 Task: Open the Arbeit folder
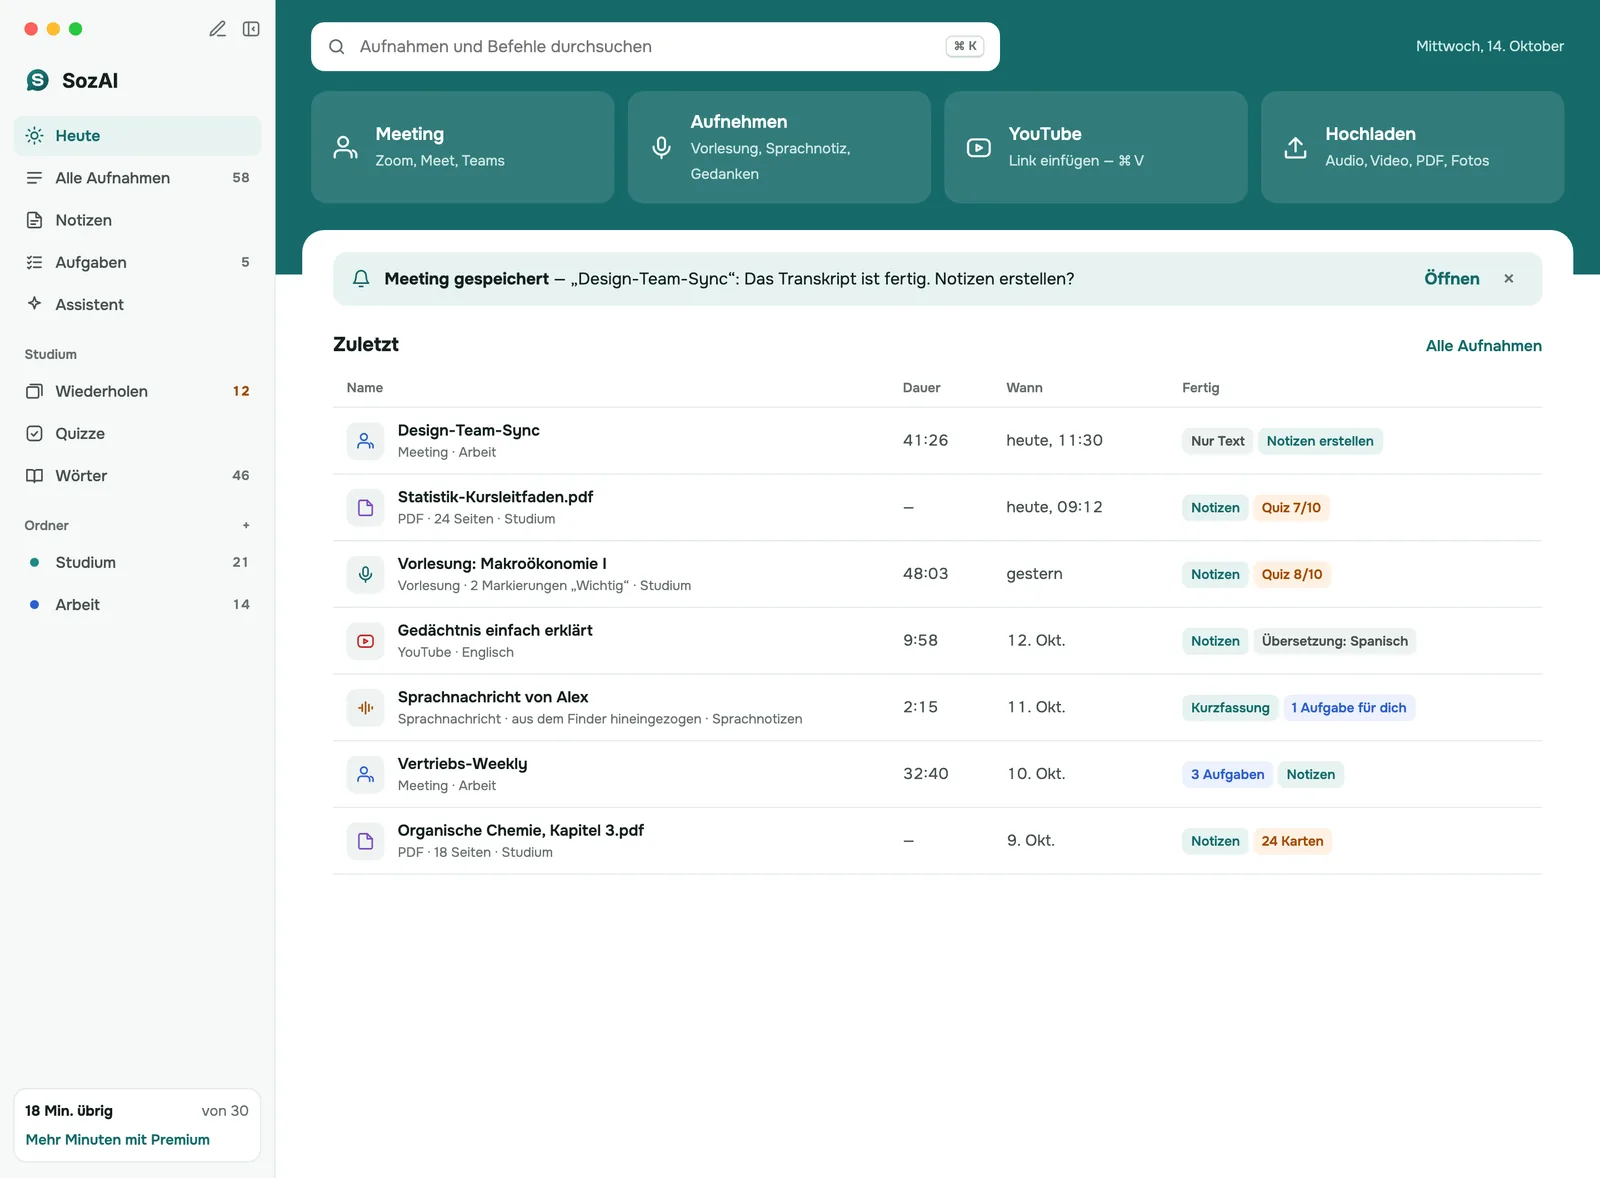(x=137, y=604)
